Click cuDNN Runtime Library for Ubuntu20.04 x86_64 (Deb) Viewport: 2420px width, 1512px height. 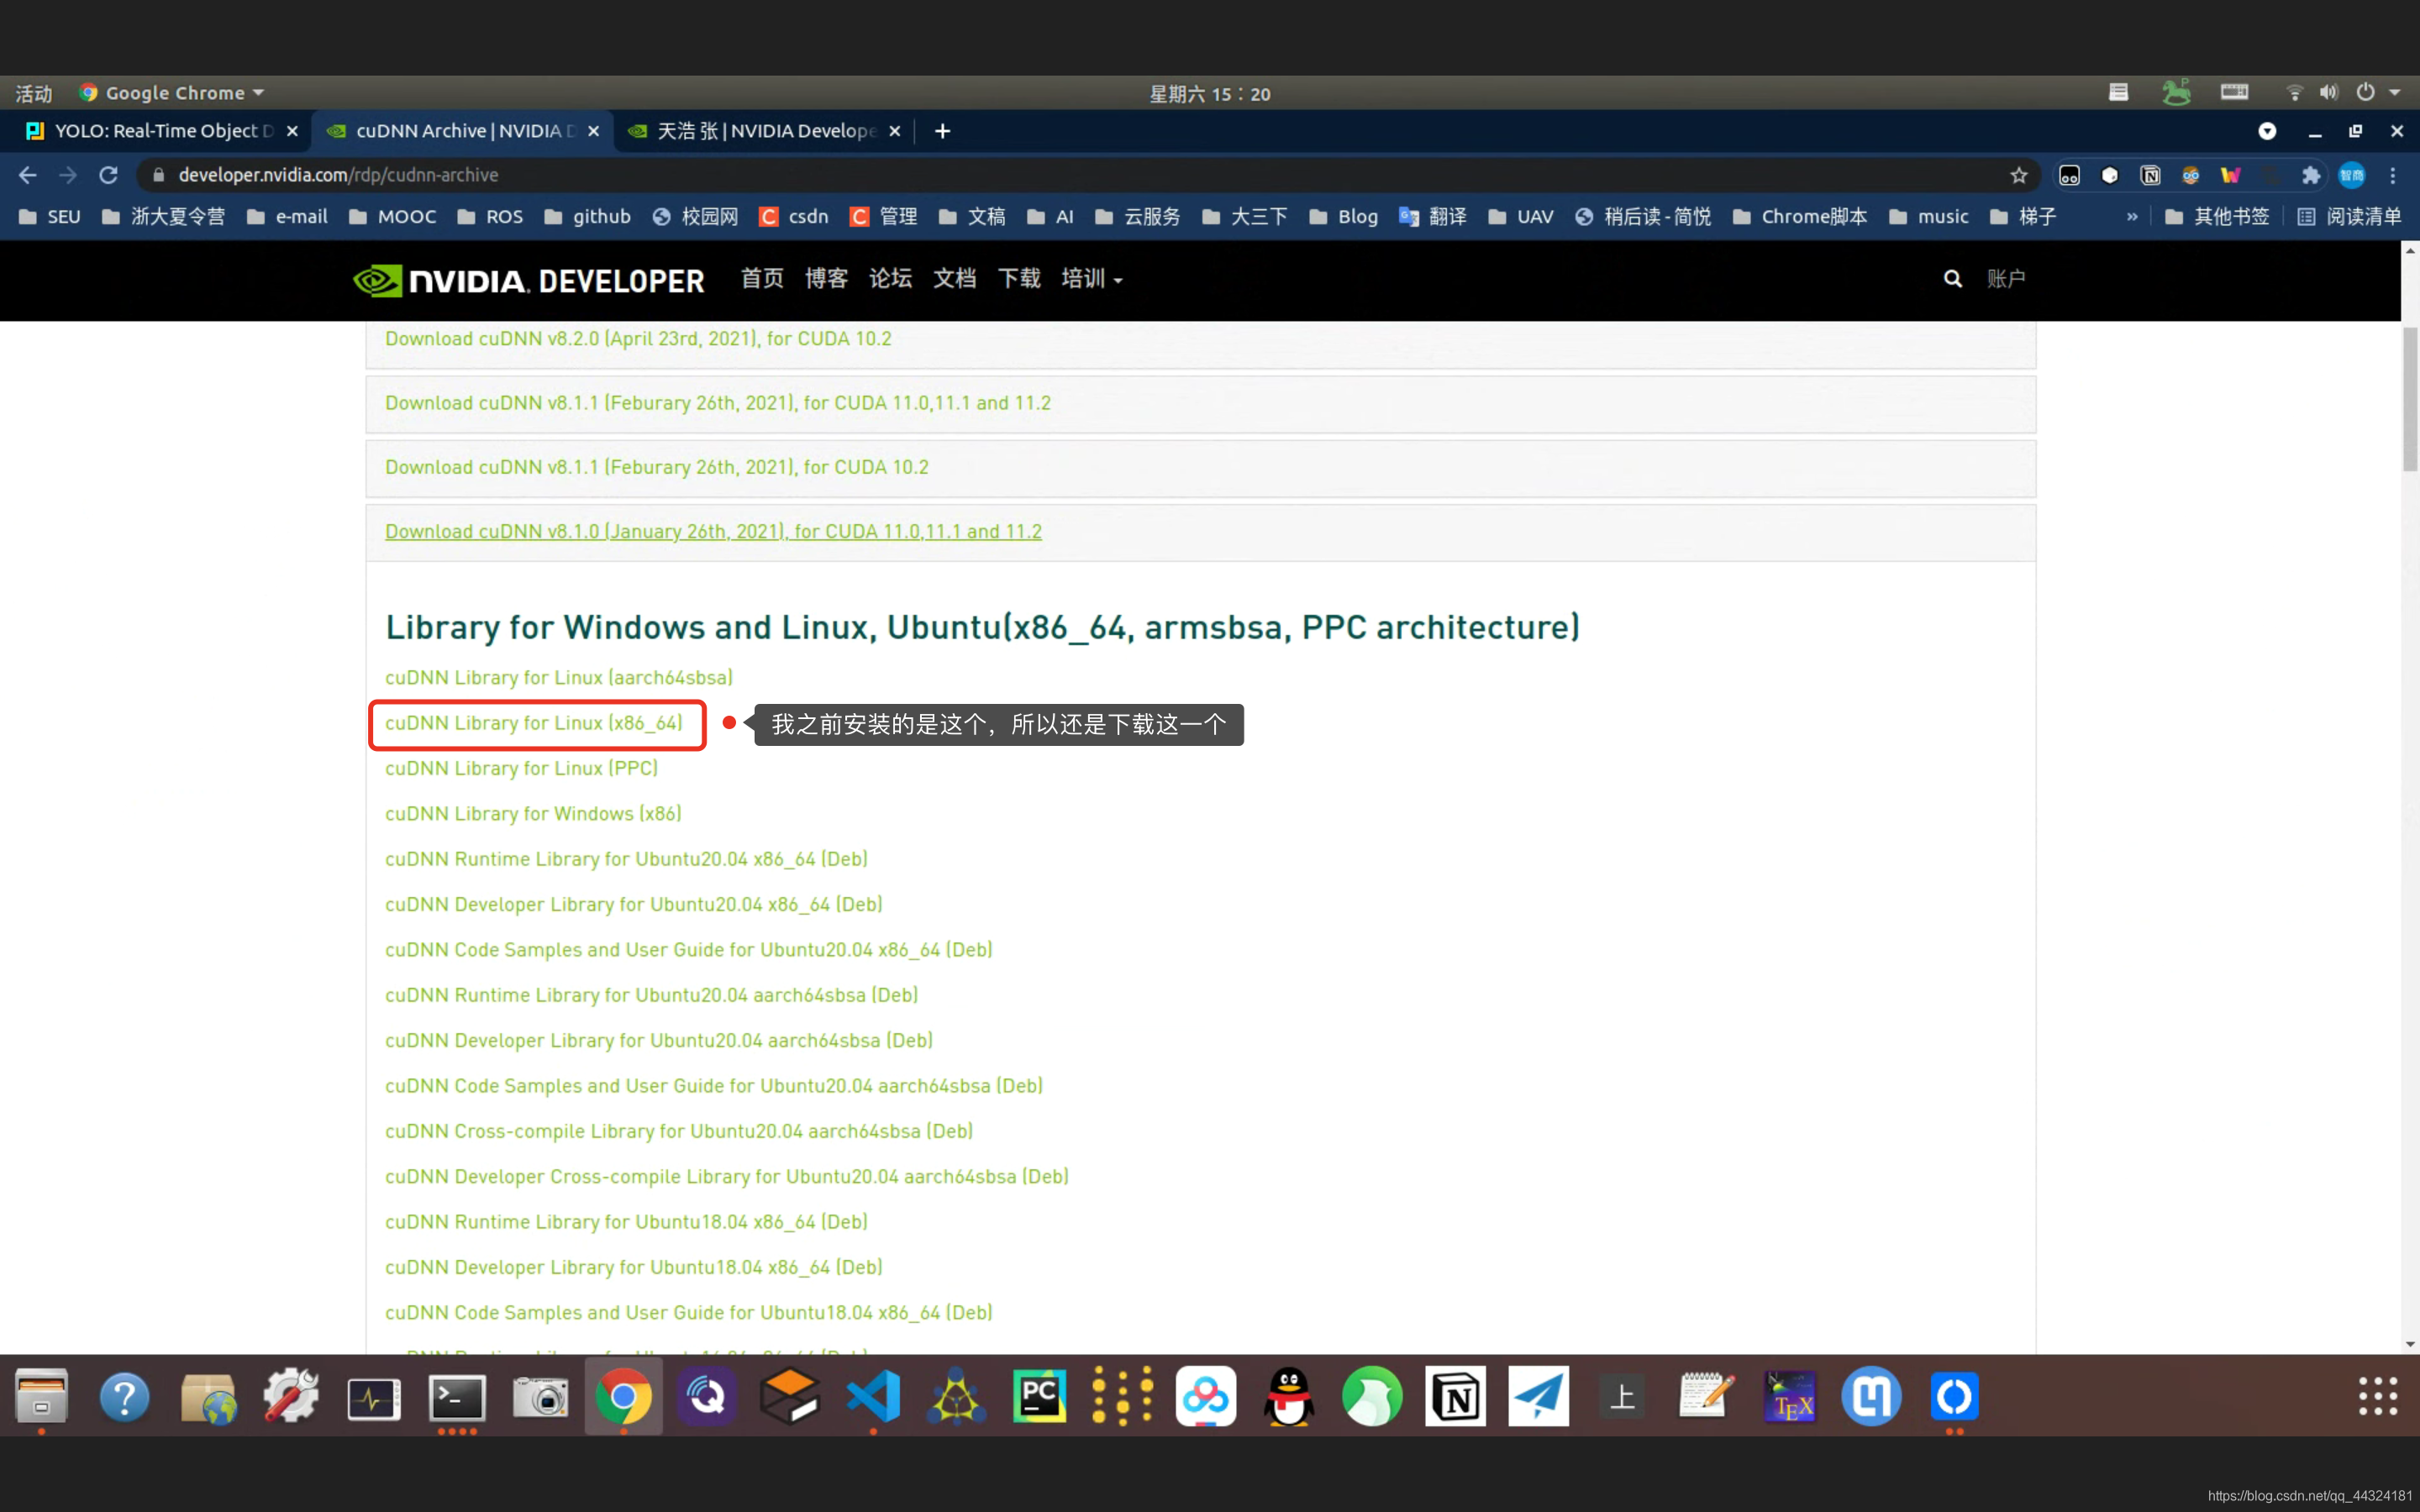pos(626,859)
